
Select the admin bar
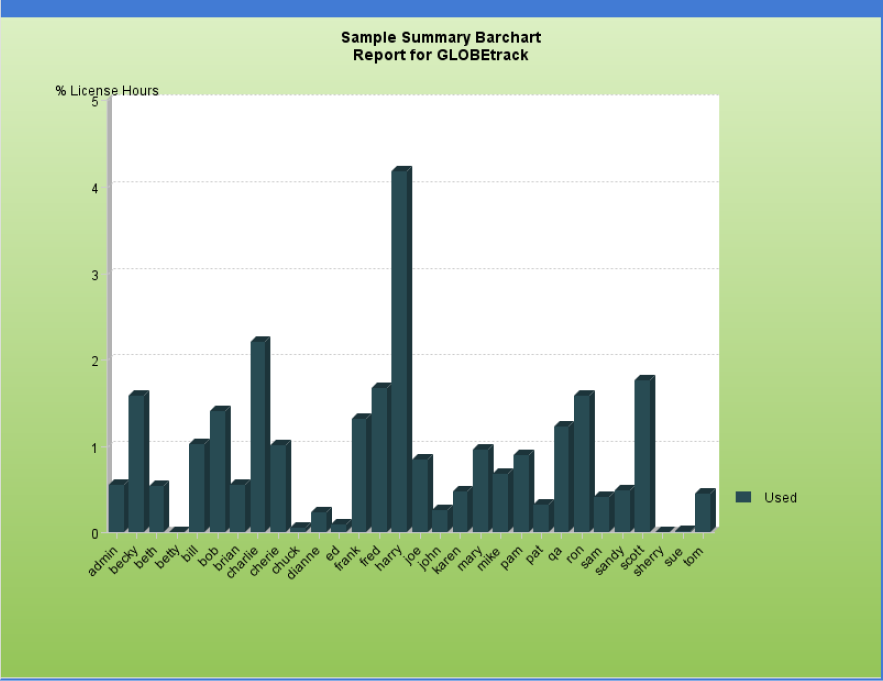[117, 507]
